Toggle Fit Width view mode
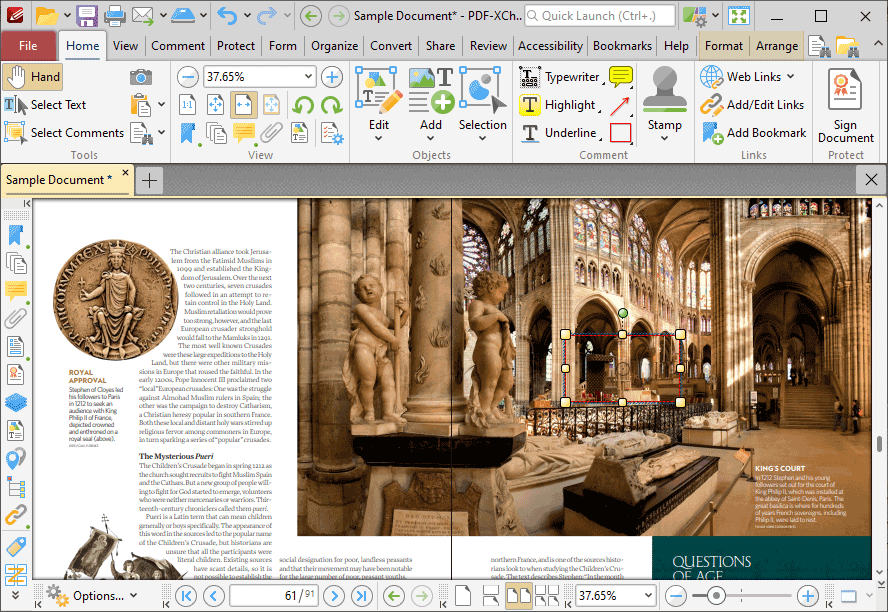 coord(243,105)
